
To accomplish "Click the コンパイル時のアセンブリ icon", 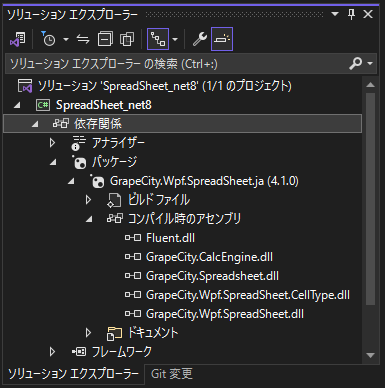I will pos(115,219).
